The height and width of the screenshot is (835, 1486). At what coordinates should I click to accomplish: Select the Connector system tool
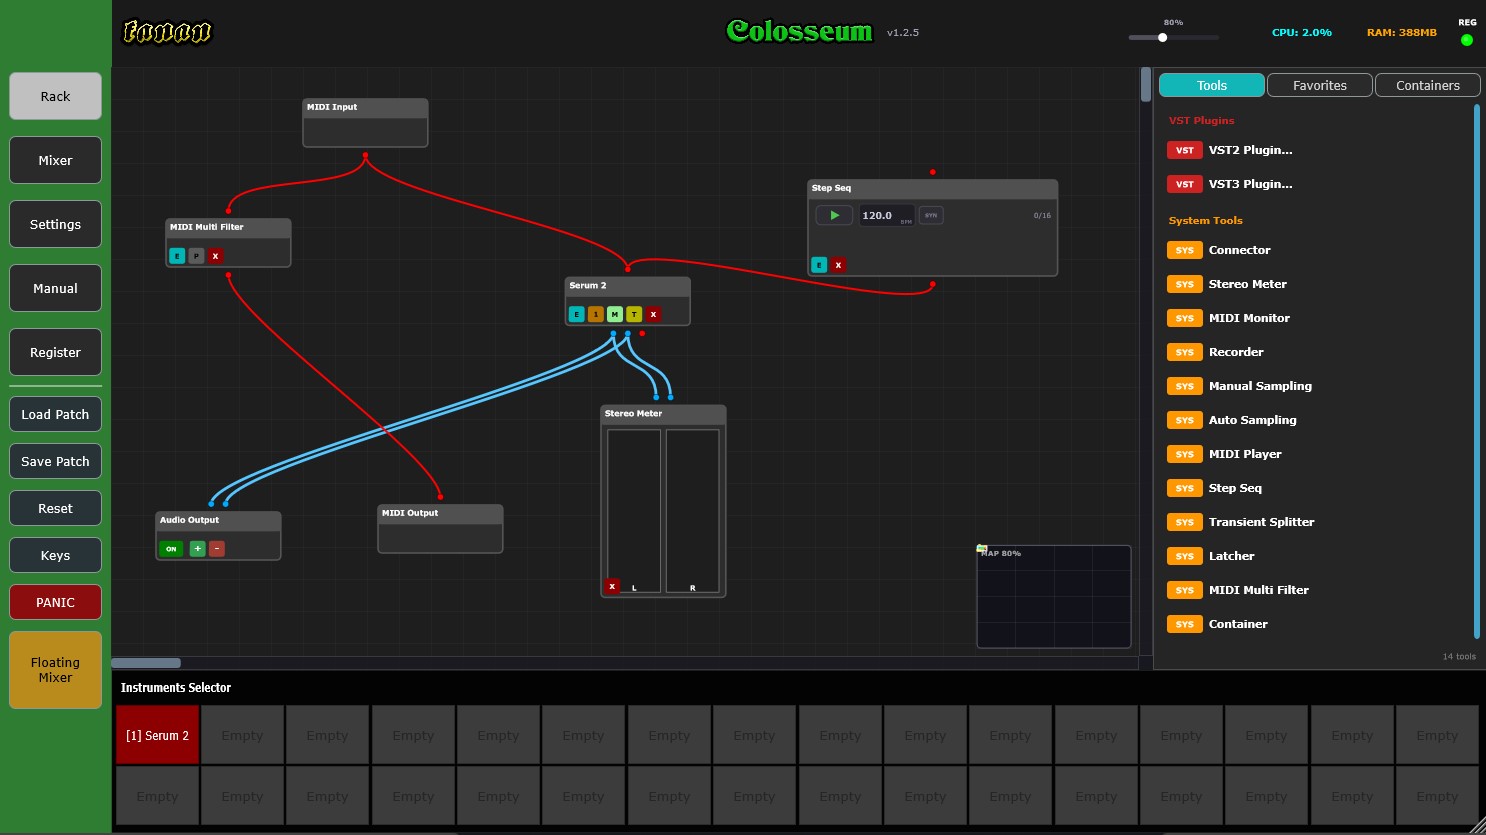pyautogui.click(x=1316, y=250)
